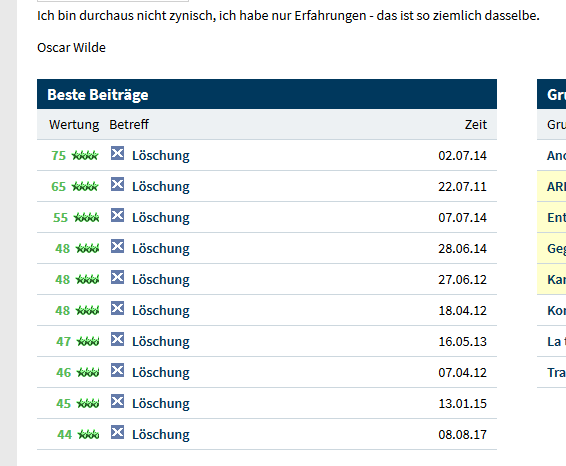Click the X icon in the 28.06.14 row
Screen dimensions: 566x466
pos(117,247)
